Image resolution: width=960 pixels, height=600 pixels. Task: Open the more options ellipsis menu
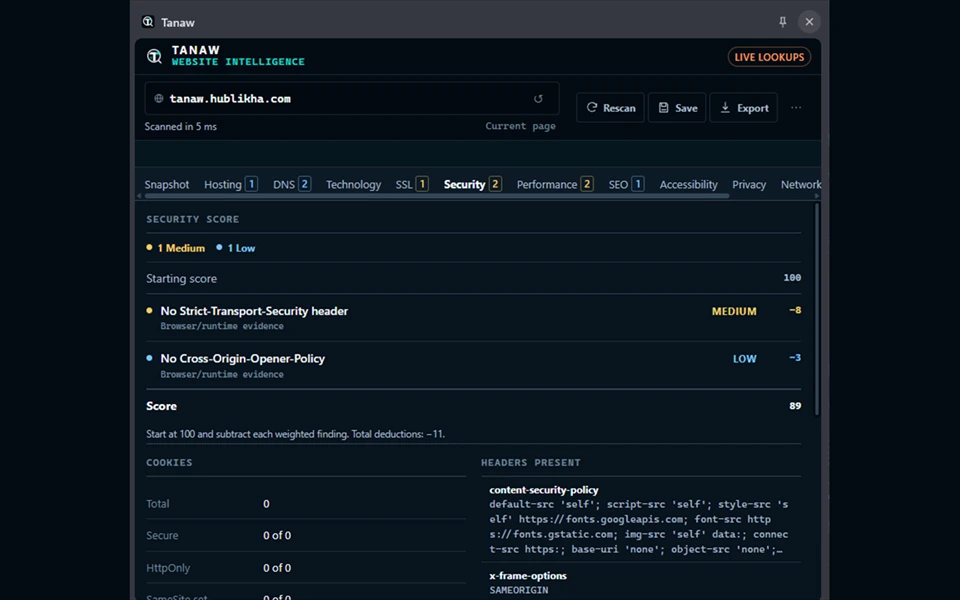[x=796, y=108]
